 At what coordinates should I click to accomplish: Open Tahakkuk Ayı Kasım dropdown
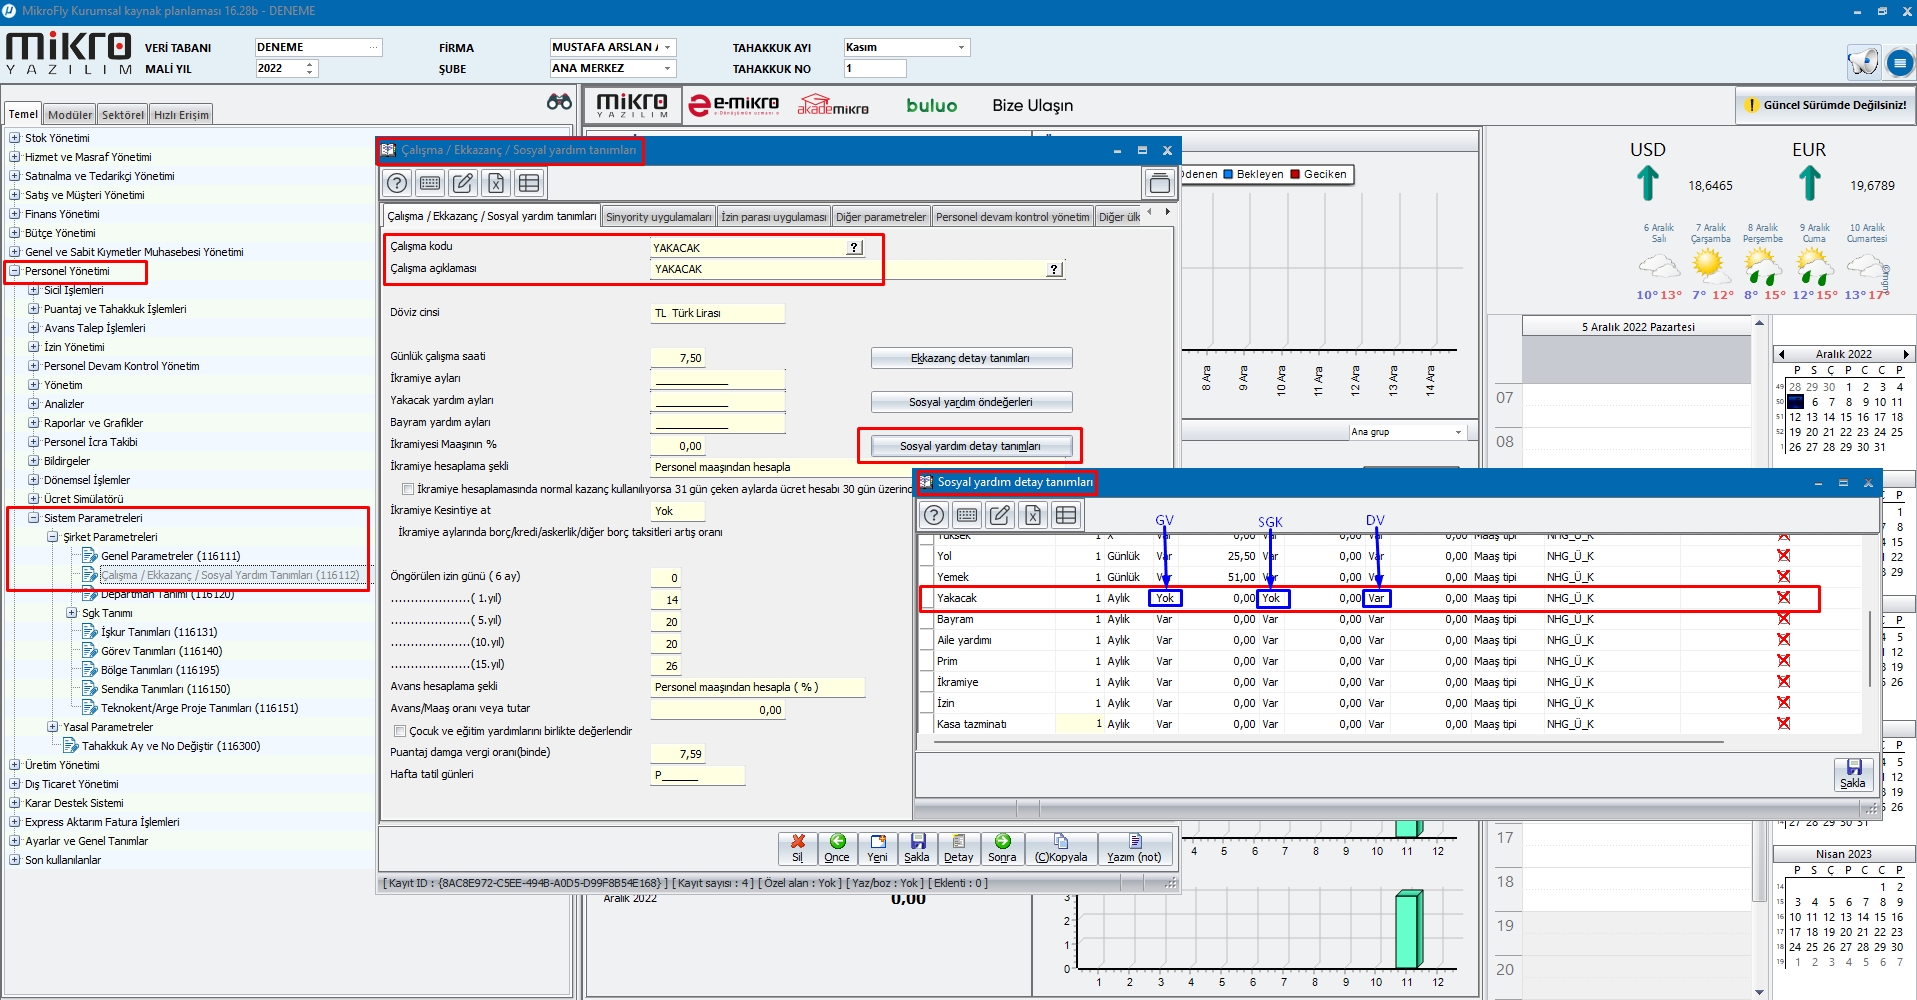(962, 47)
